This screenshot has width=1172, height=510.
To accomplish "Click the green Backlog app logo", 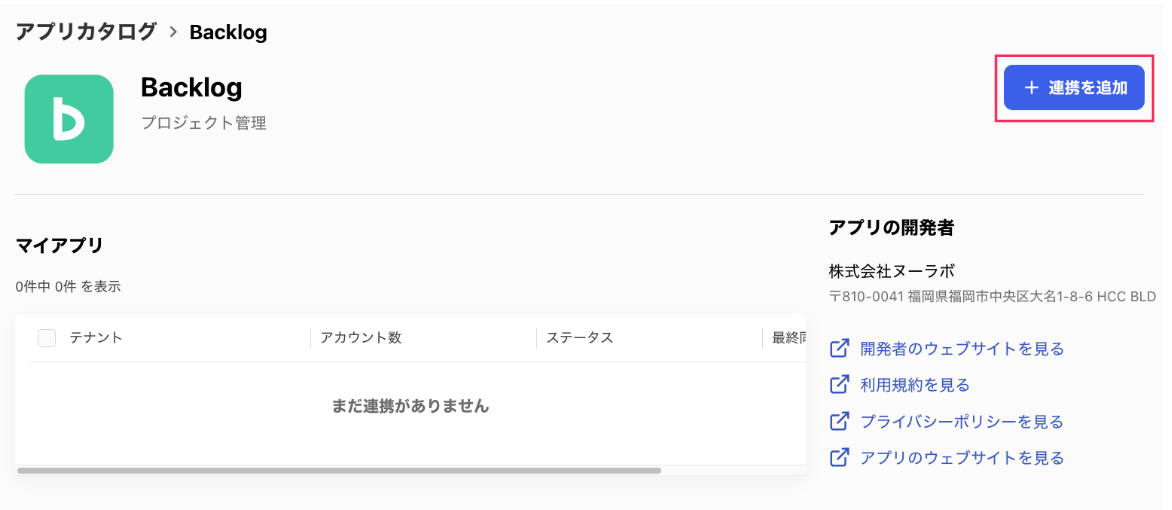I will (69, 119).
